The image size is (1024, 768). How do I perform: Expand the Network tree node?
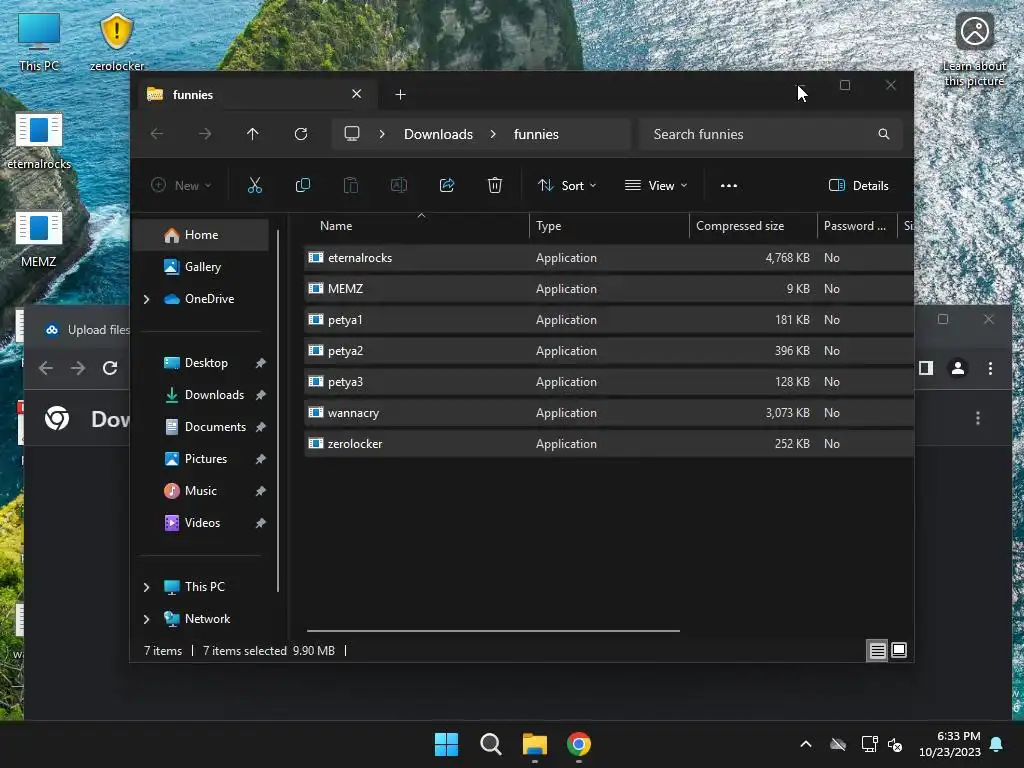click(146, 619)
